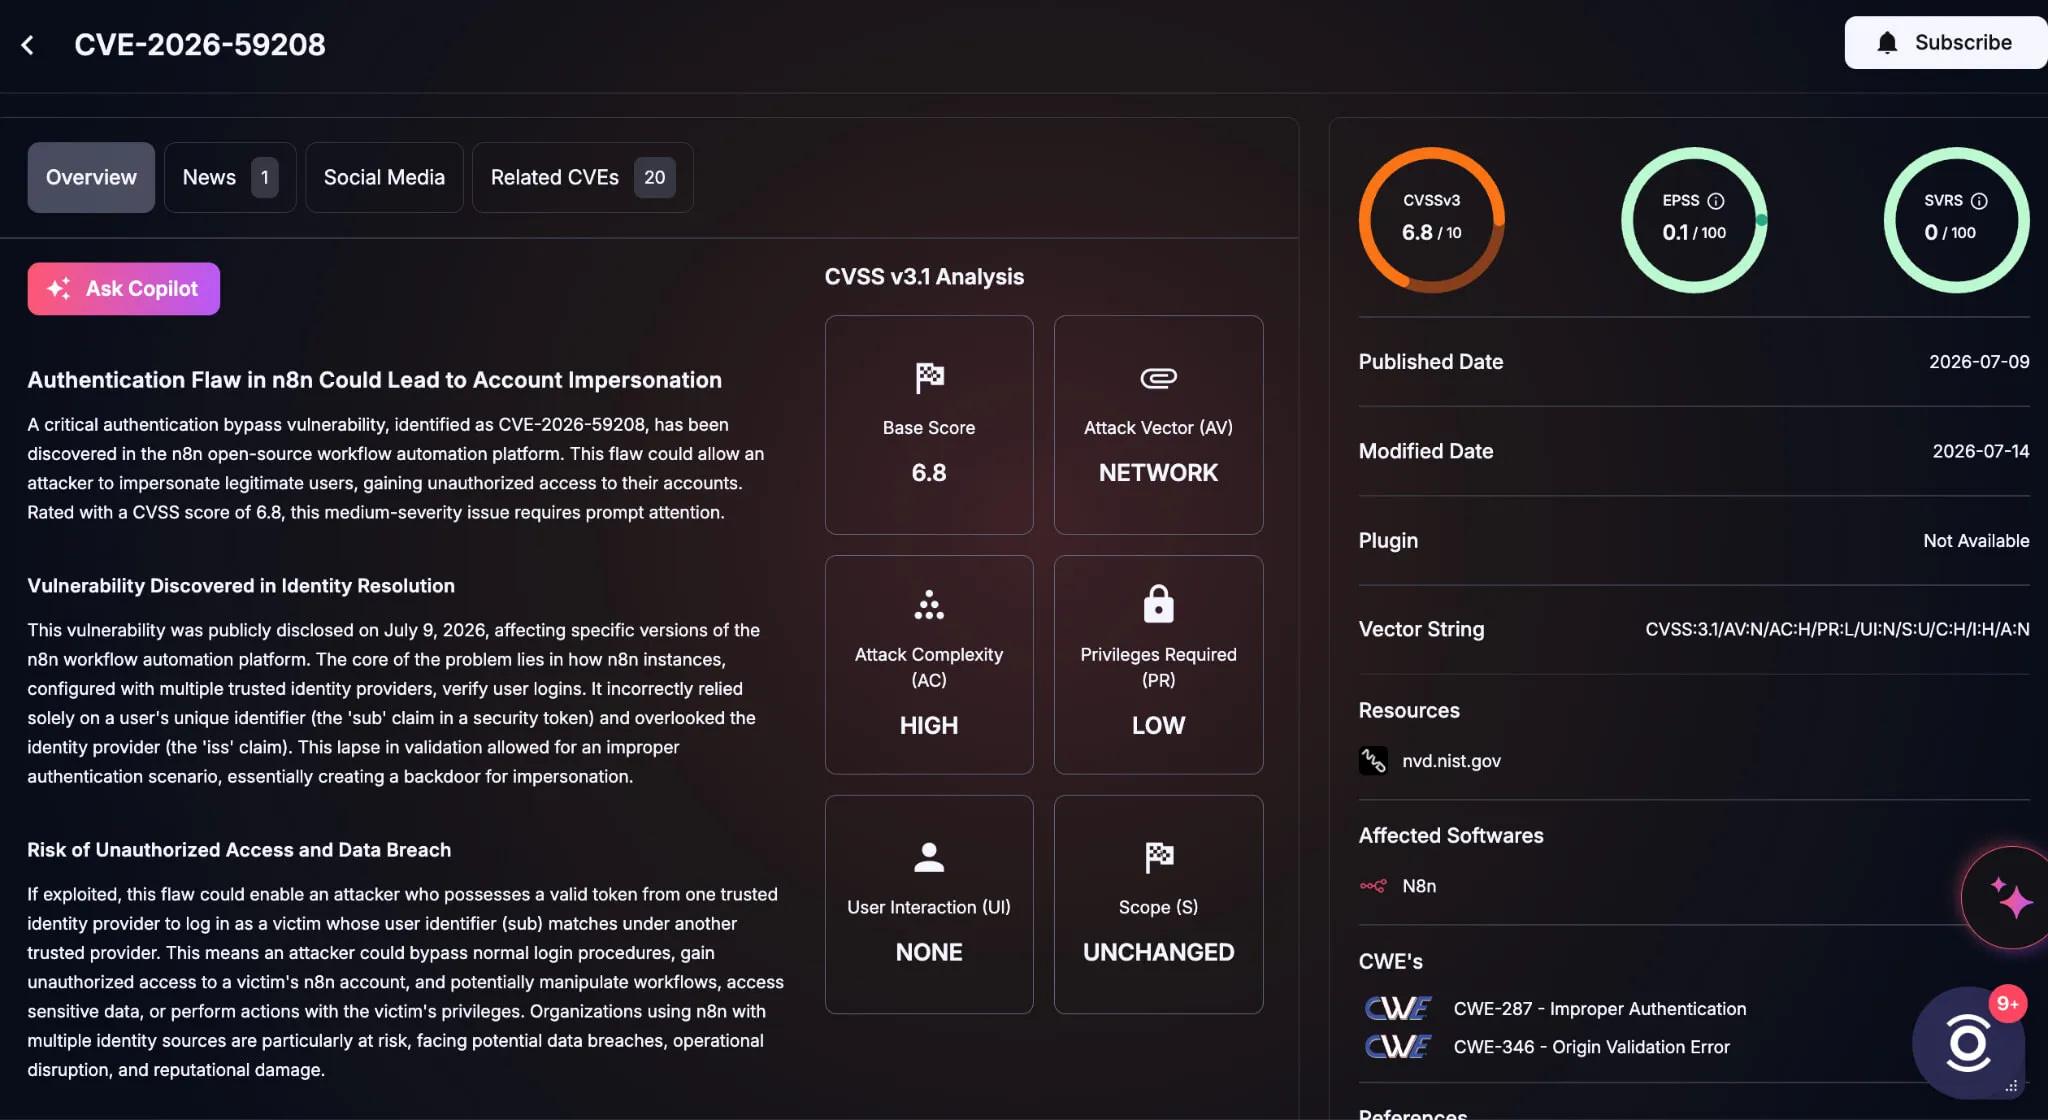Click the EPSS 0.1 score gauge
2048x1120 pixels.
pyautogui.click(x=1694, y=220)
